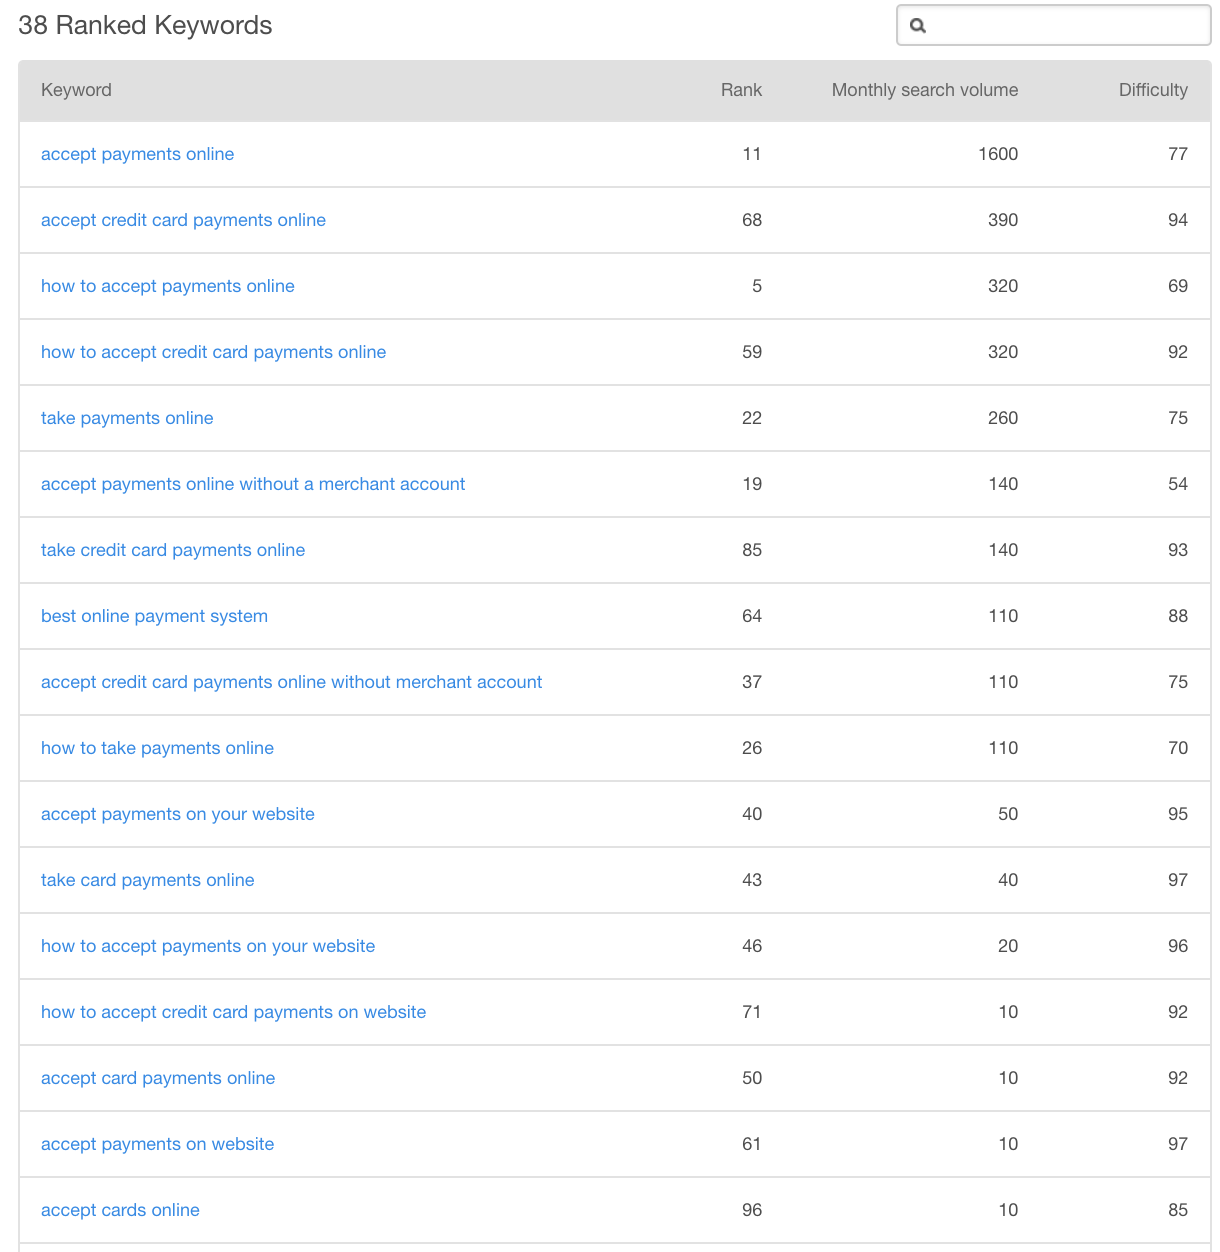The height and width of the screenshot is (1252, 1220).
Task: Open 'accept payments online' keyword link
Action: 137,154
